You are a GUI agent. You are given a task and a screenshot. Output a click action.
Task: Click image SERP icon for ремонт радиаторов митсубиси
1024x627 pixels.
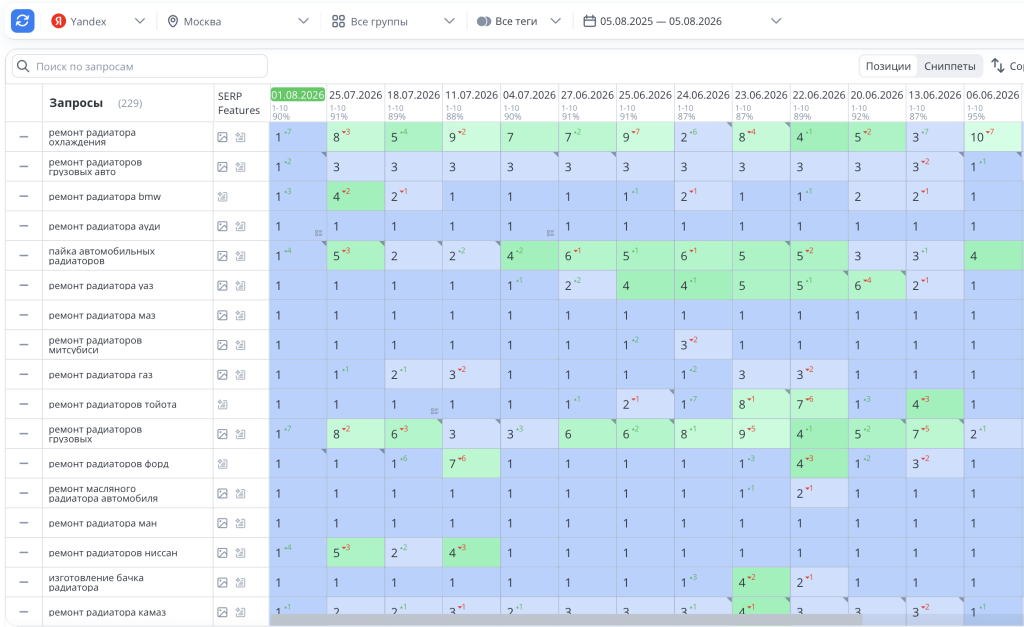coord(223,345)
